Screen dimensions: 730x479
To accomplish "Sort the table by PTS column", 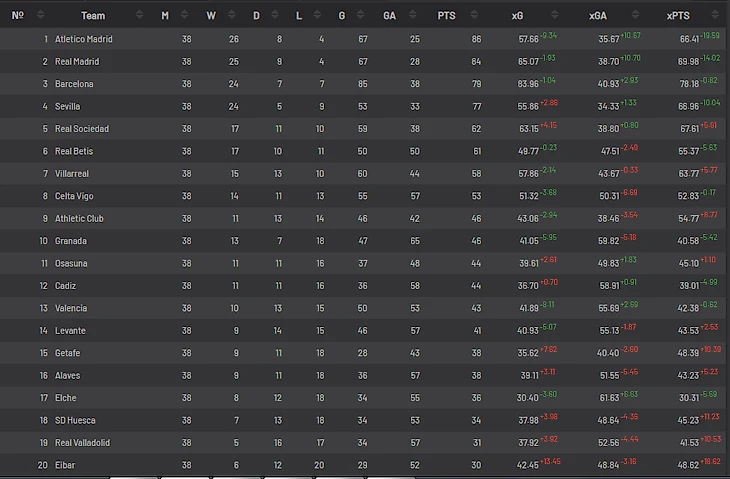I will [446, 15].
